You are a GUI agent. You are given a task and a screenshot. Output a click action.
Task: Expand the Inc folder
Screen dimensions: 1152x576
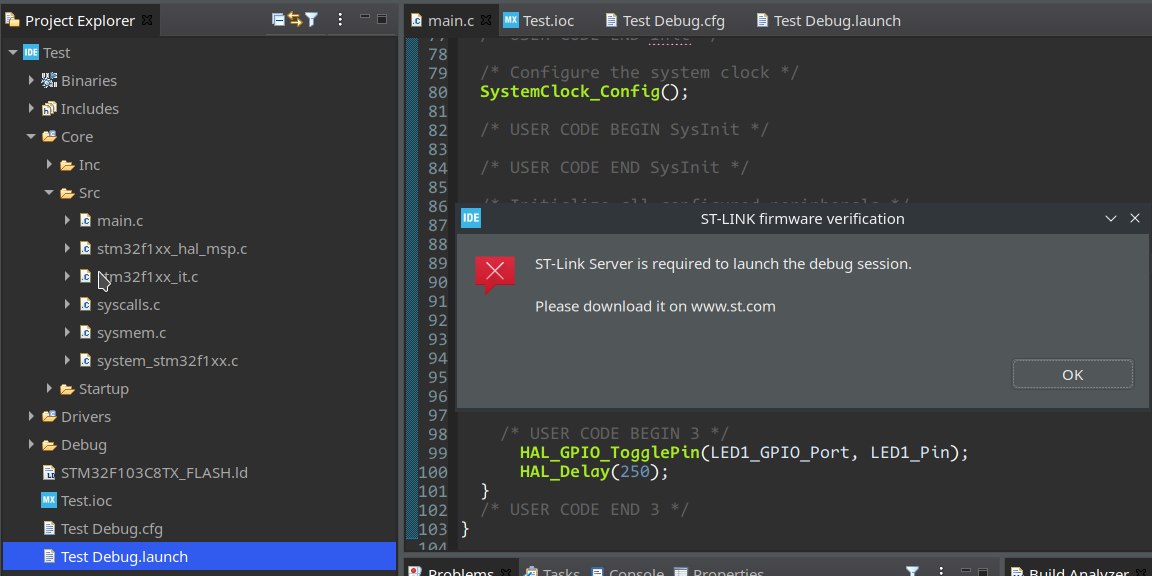coord(49,165)
